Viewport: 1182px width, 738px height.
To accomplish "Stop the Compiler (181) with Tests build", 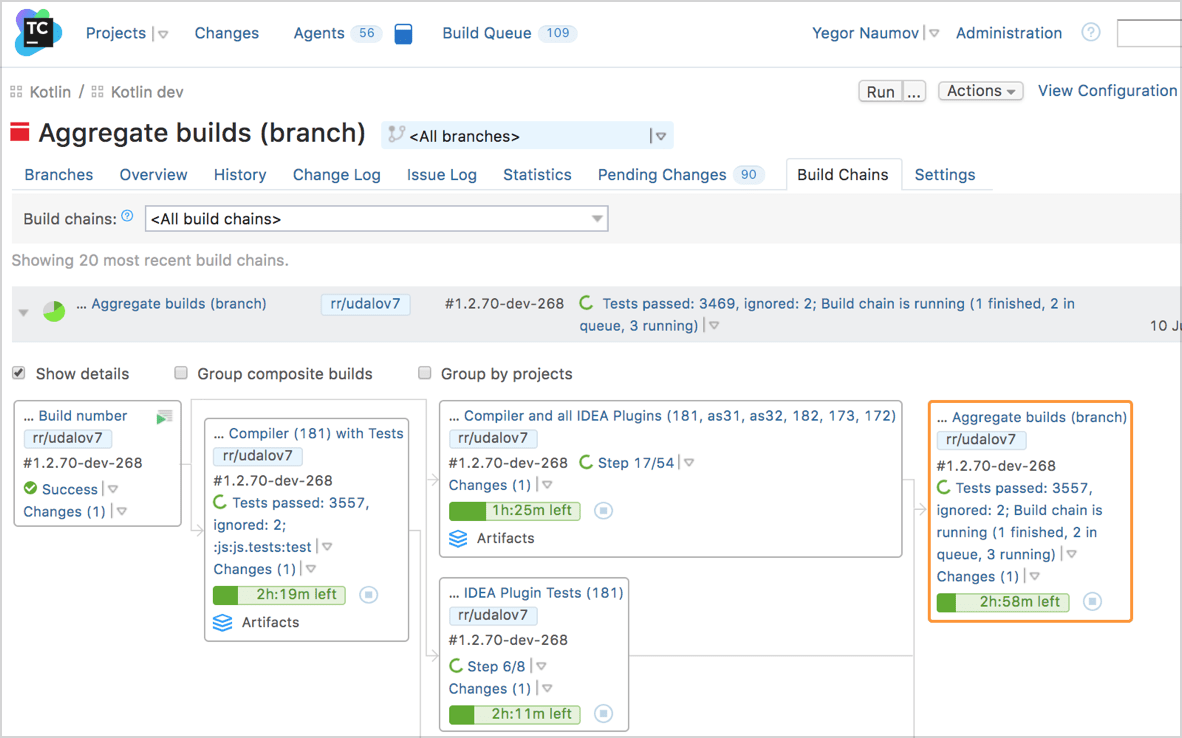I will pyautogui.click(x=369, y=595).
